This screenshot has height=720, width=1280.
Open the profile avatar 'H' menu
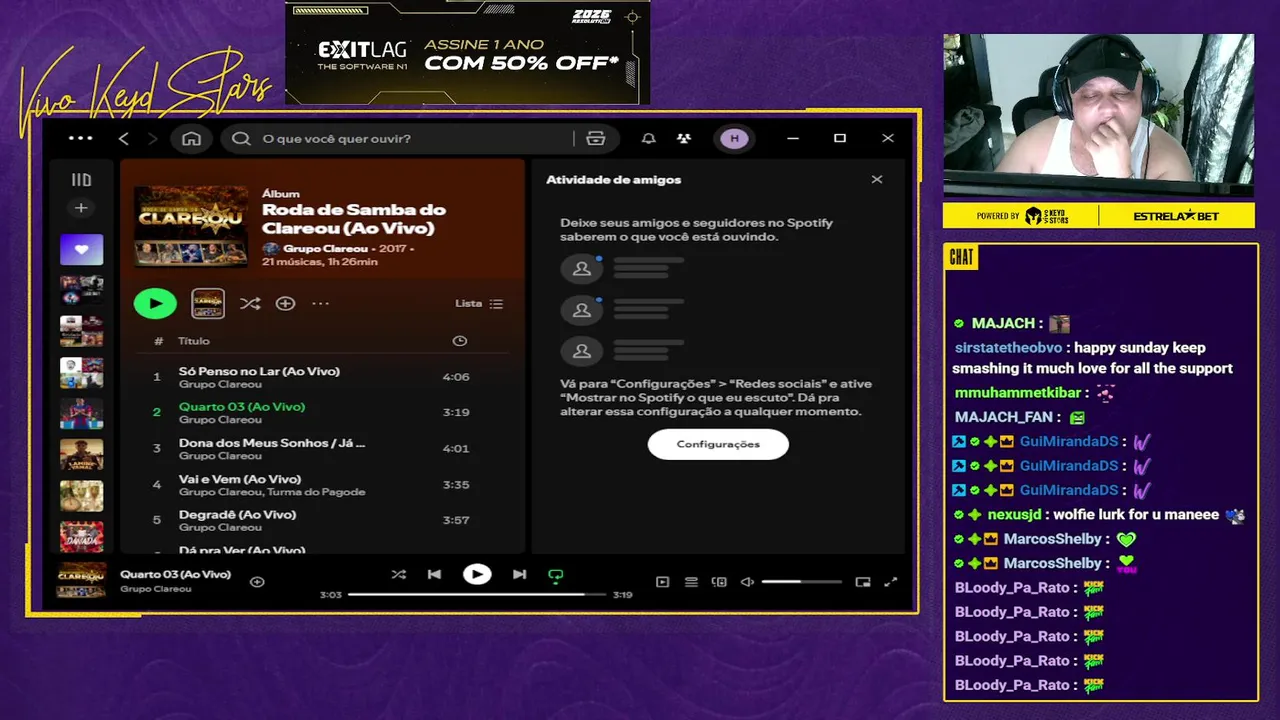734,138
